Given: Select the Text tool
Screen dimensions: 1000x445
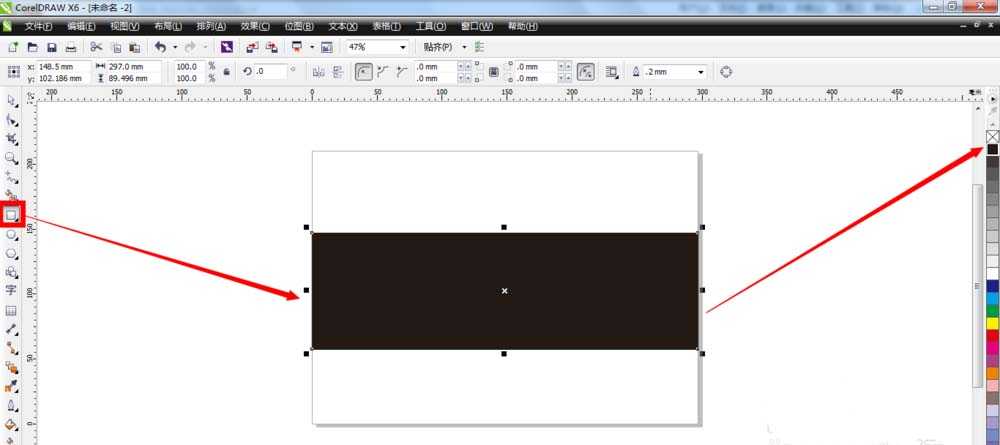Looking at the screenshot, I should point(12,290).
